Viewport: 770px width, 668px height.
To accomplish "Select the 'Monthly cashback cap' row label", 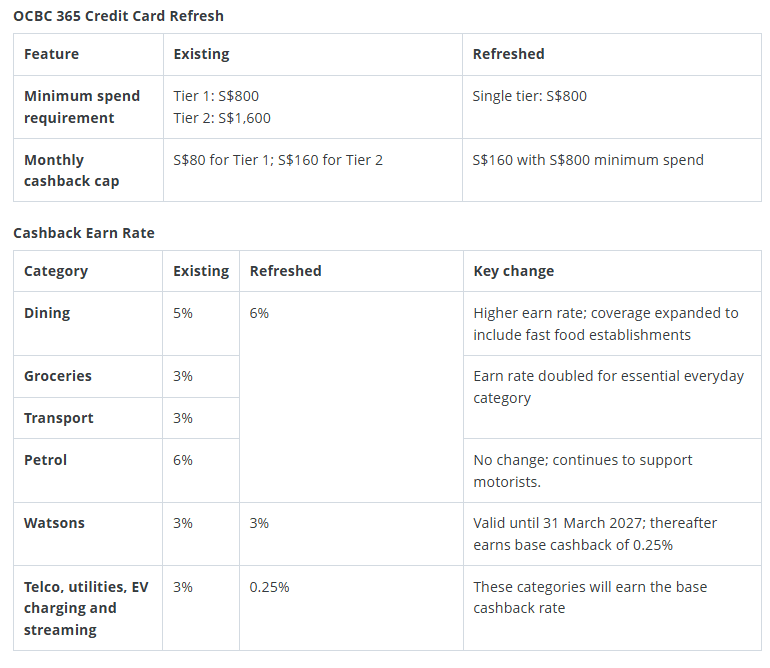I will click(72, 170).
